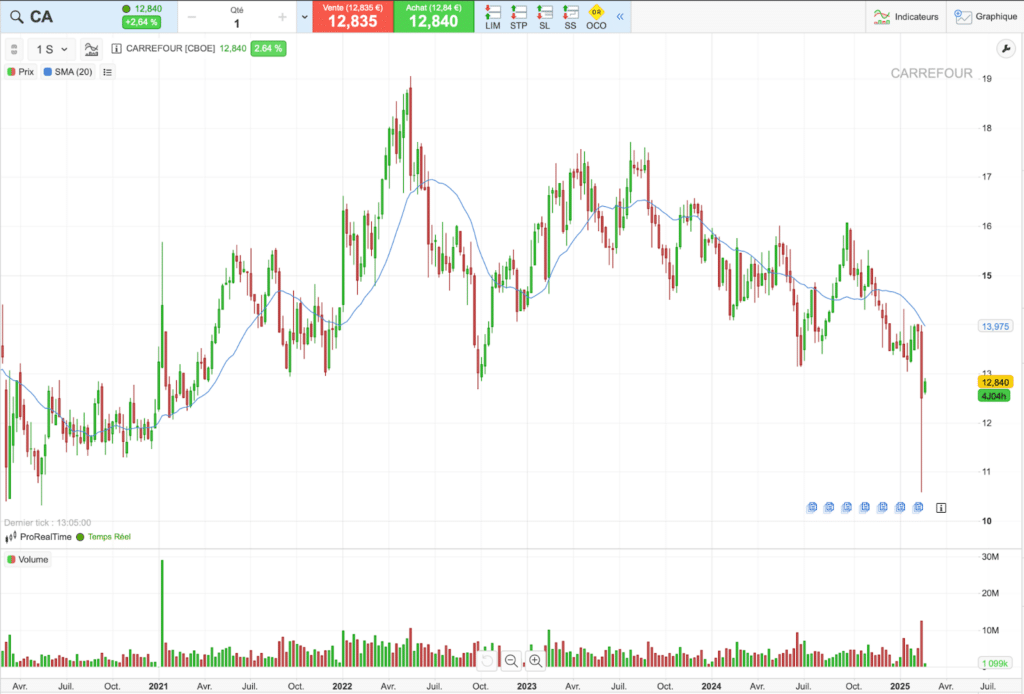Viewport: 1024px width, 694px height.
Task: Decrease quantity with the minus button
Action: tap(192, 18)
